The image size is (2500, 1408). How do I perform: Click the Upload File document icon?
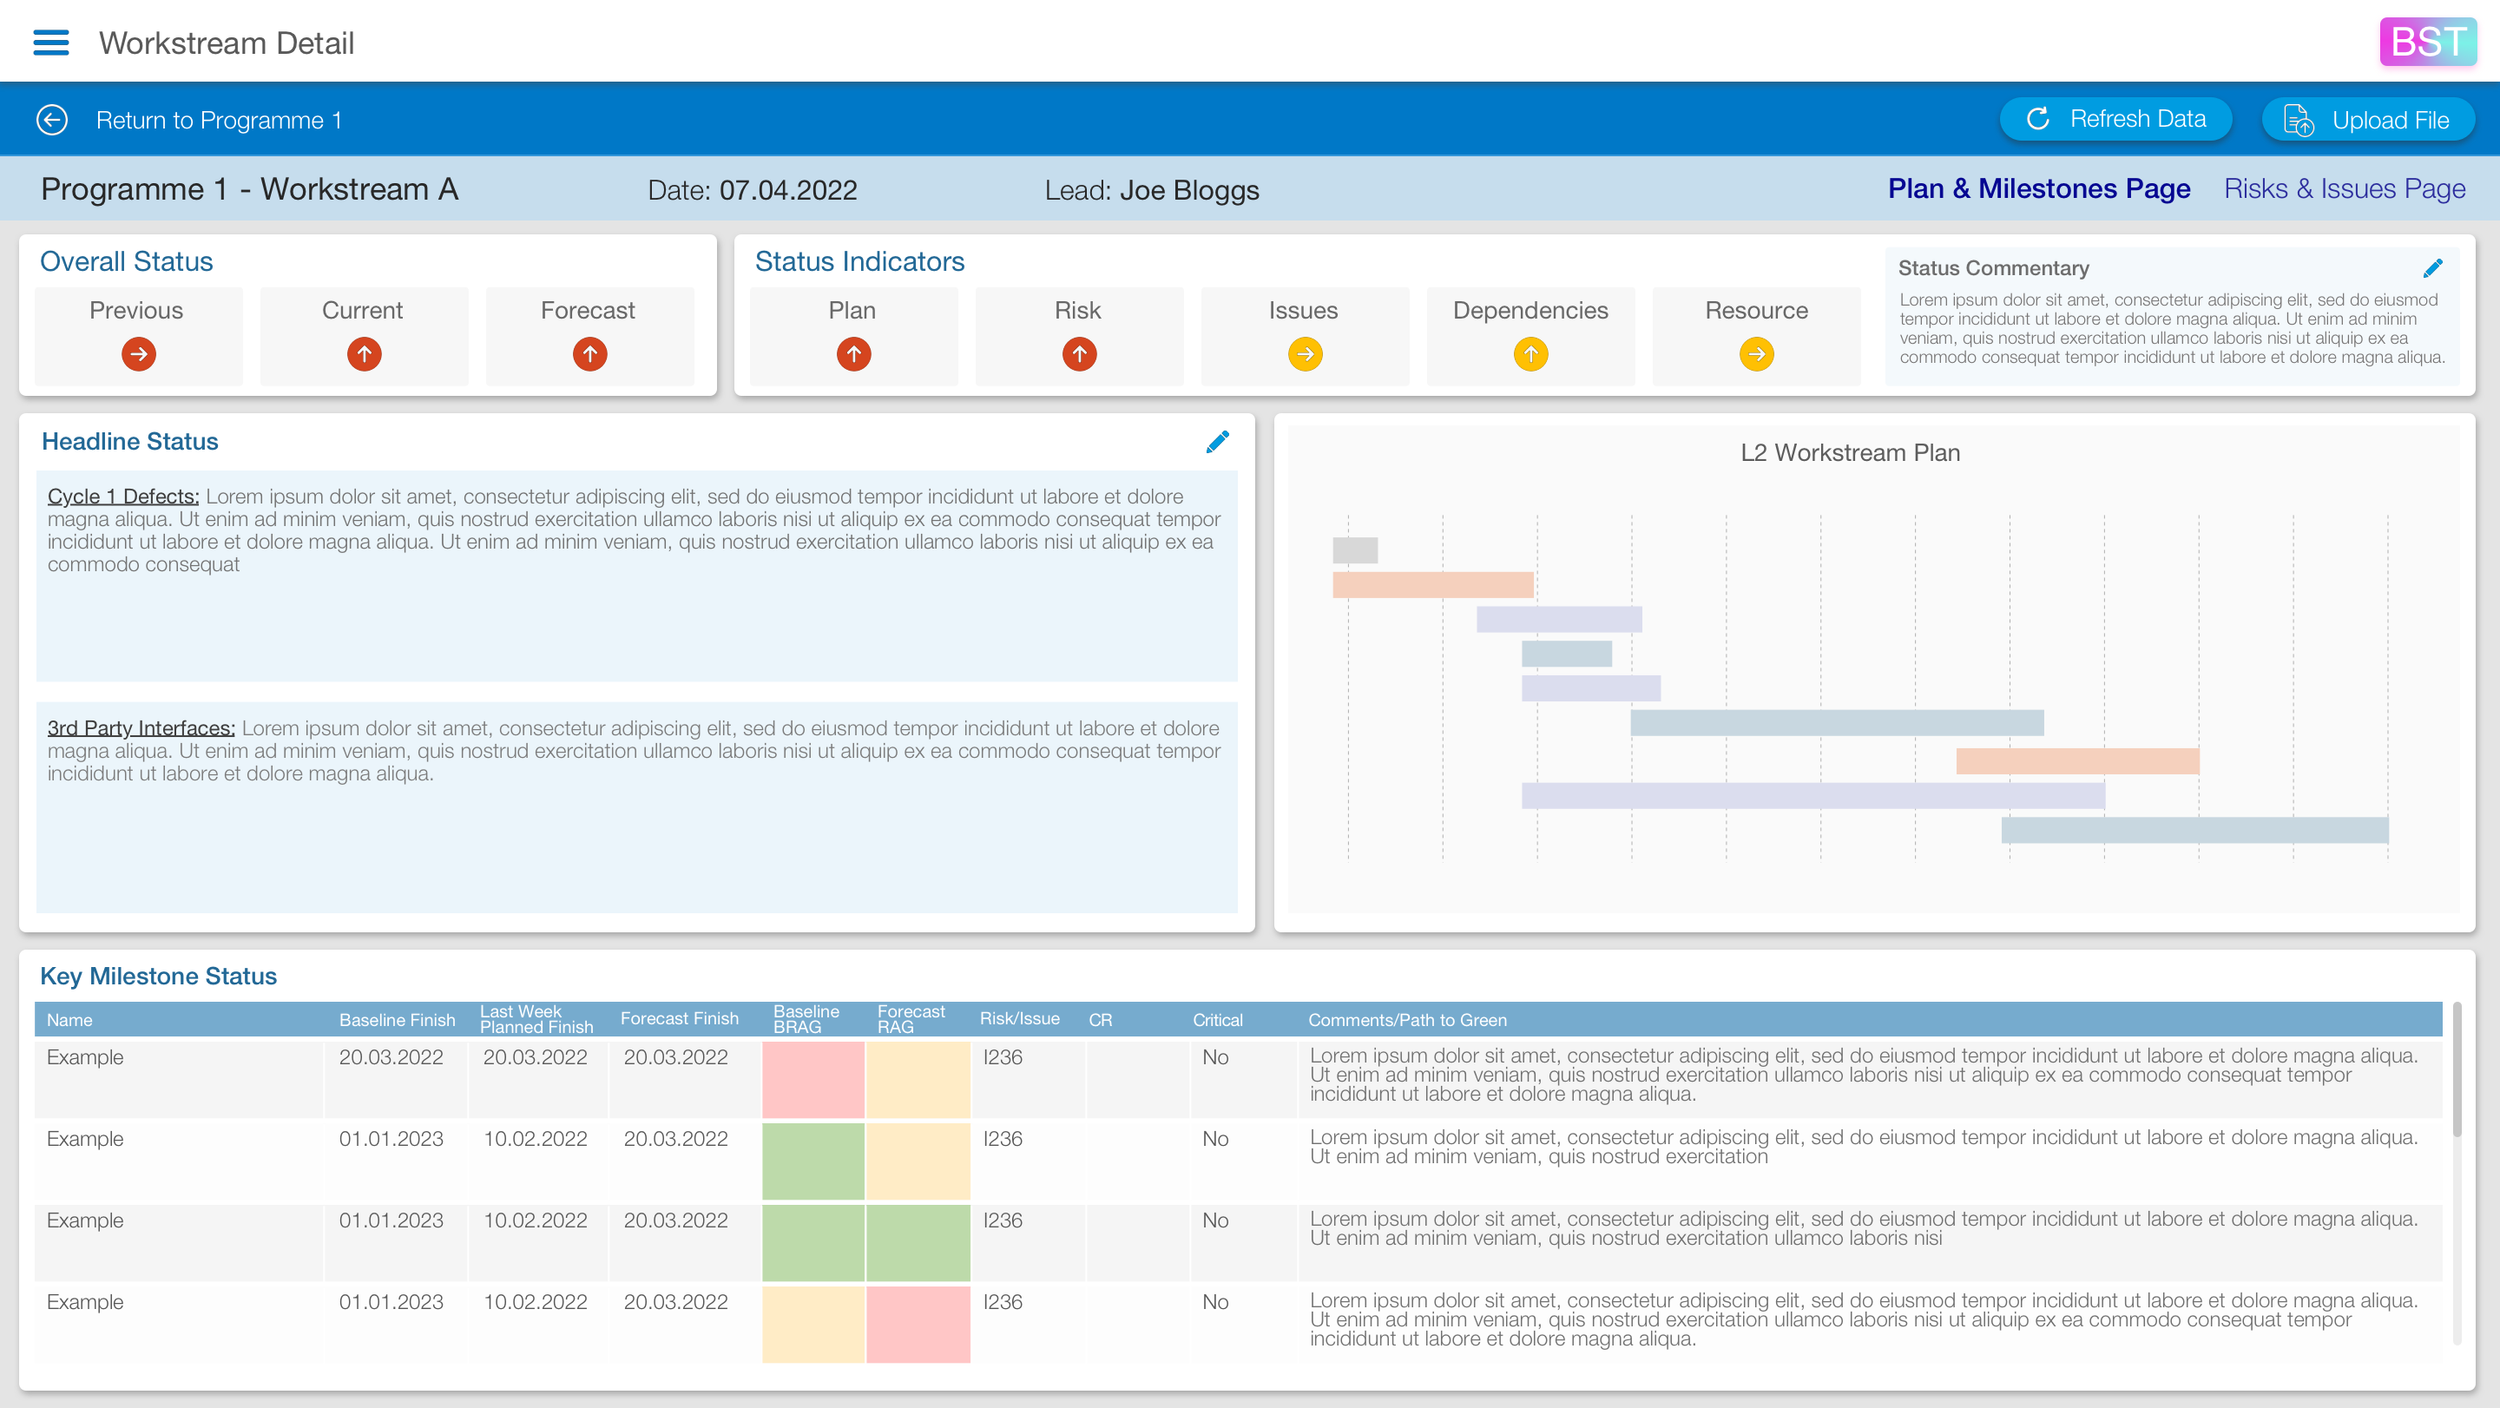(x=2301, y=119)
